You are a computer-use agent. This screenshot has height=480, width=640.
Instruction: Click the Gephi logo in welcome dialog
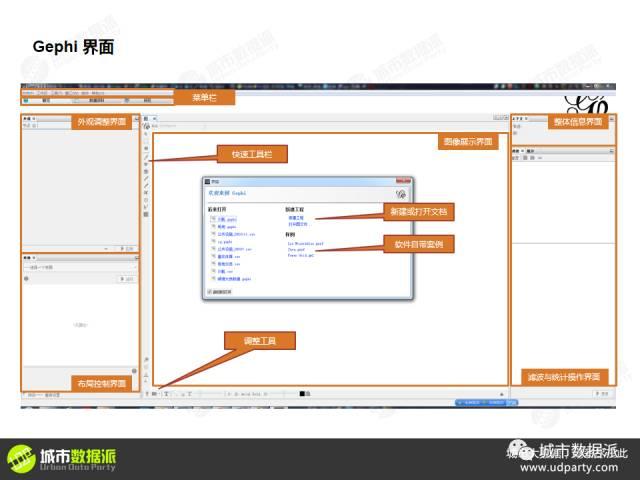(401, 194)
